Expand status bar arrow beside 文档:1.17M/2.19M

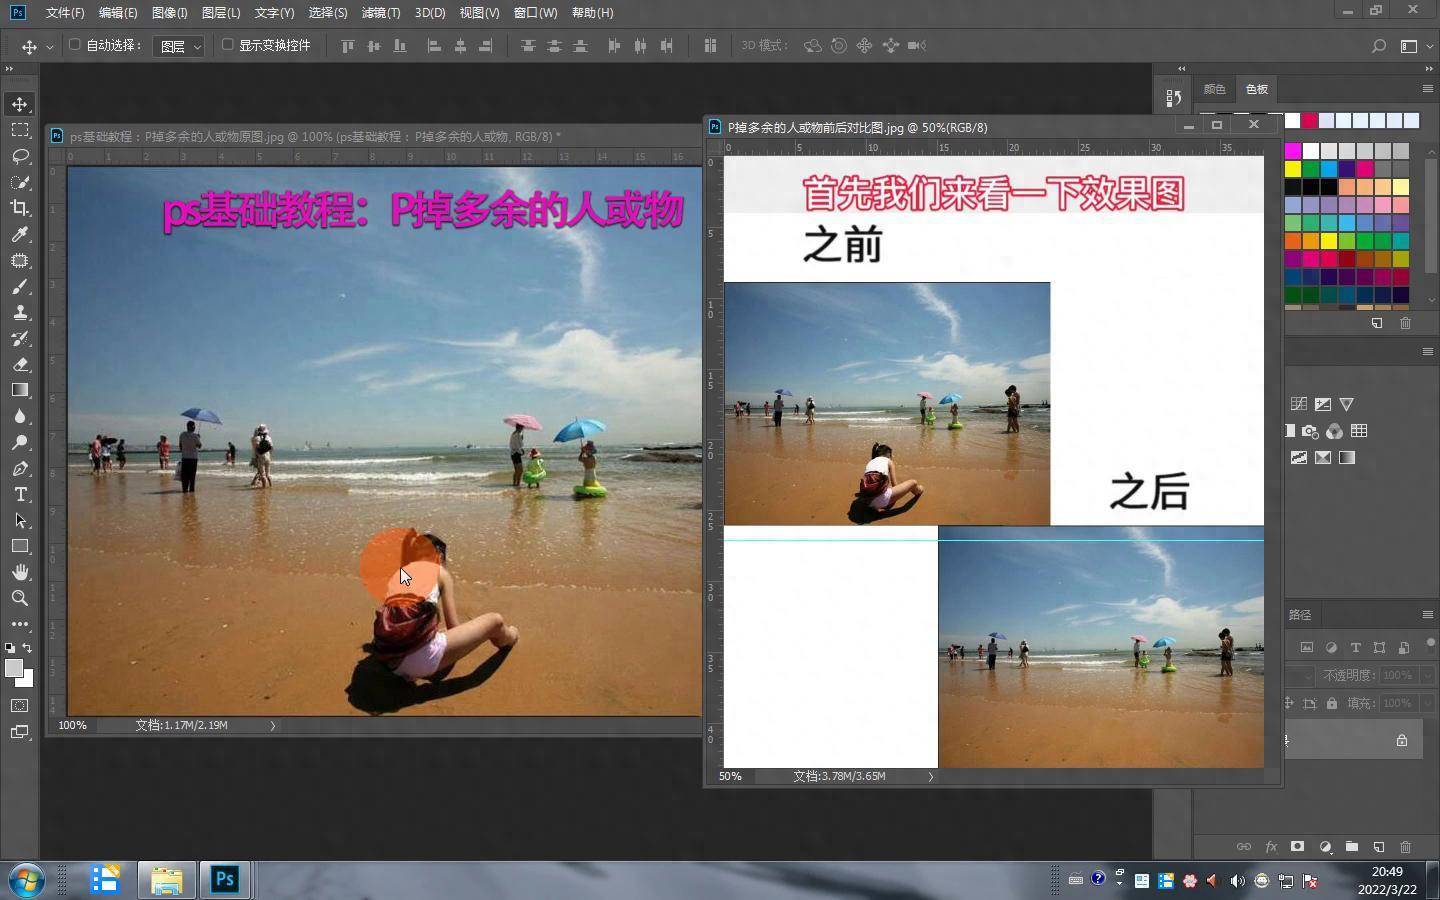[272, 725]
